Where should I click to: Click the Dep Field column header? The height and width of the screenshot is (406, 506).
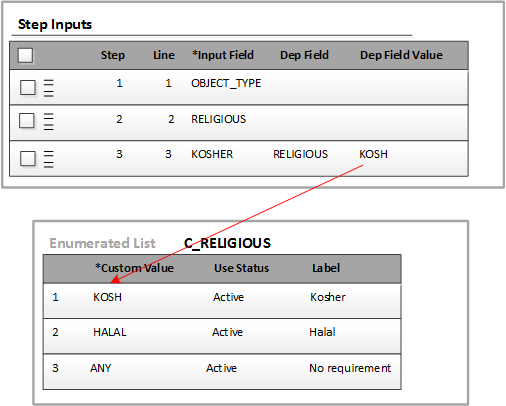click(x=304, y=55)
